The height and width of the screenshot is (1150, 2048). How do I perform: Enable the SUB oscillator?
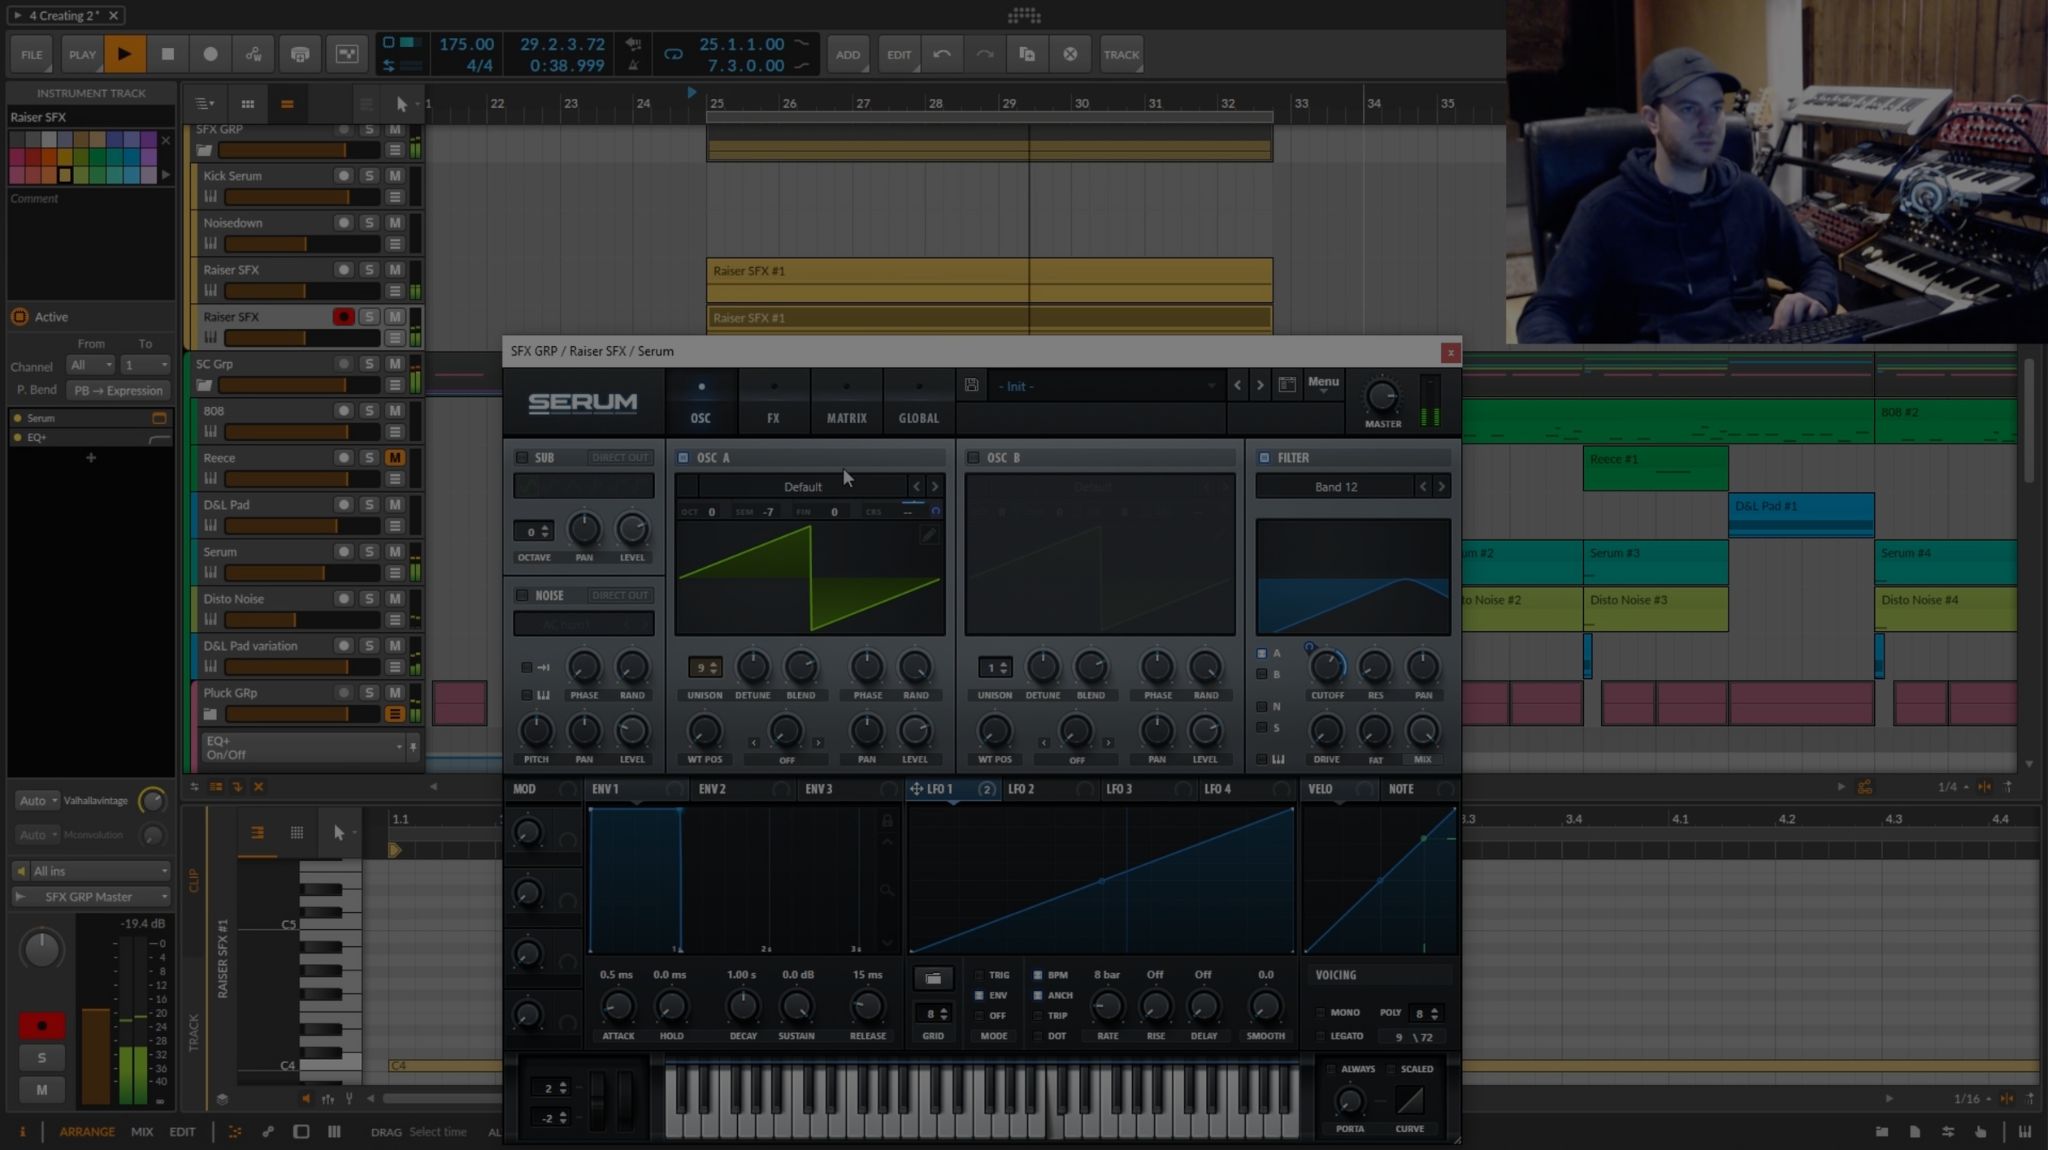(x=522, y=458)
